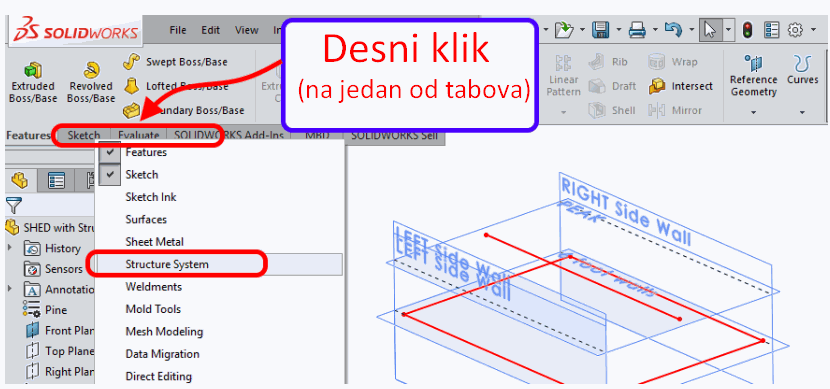Open the Reference Geometry tool
Viewport: 830px width, 389px height.
click(x=753, y=79)
